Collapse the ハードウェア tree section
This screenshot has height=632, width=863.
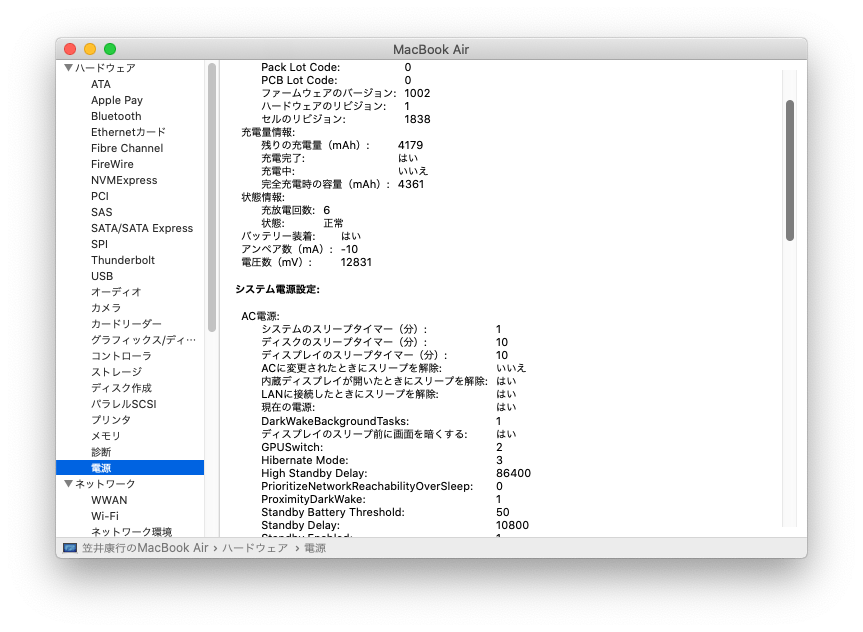[68, 68]
